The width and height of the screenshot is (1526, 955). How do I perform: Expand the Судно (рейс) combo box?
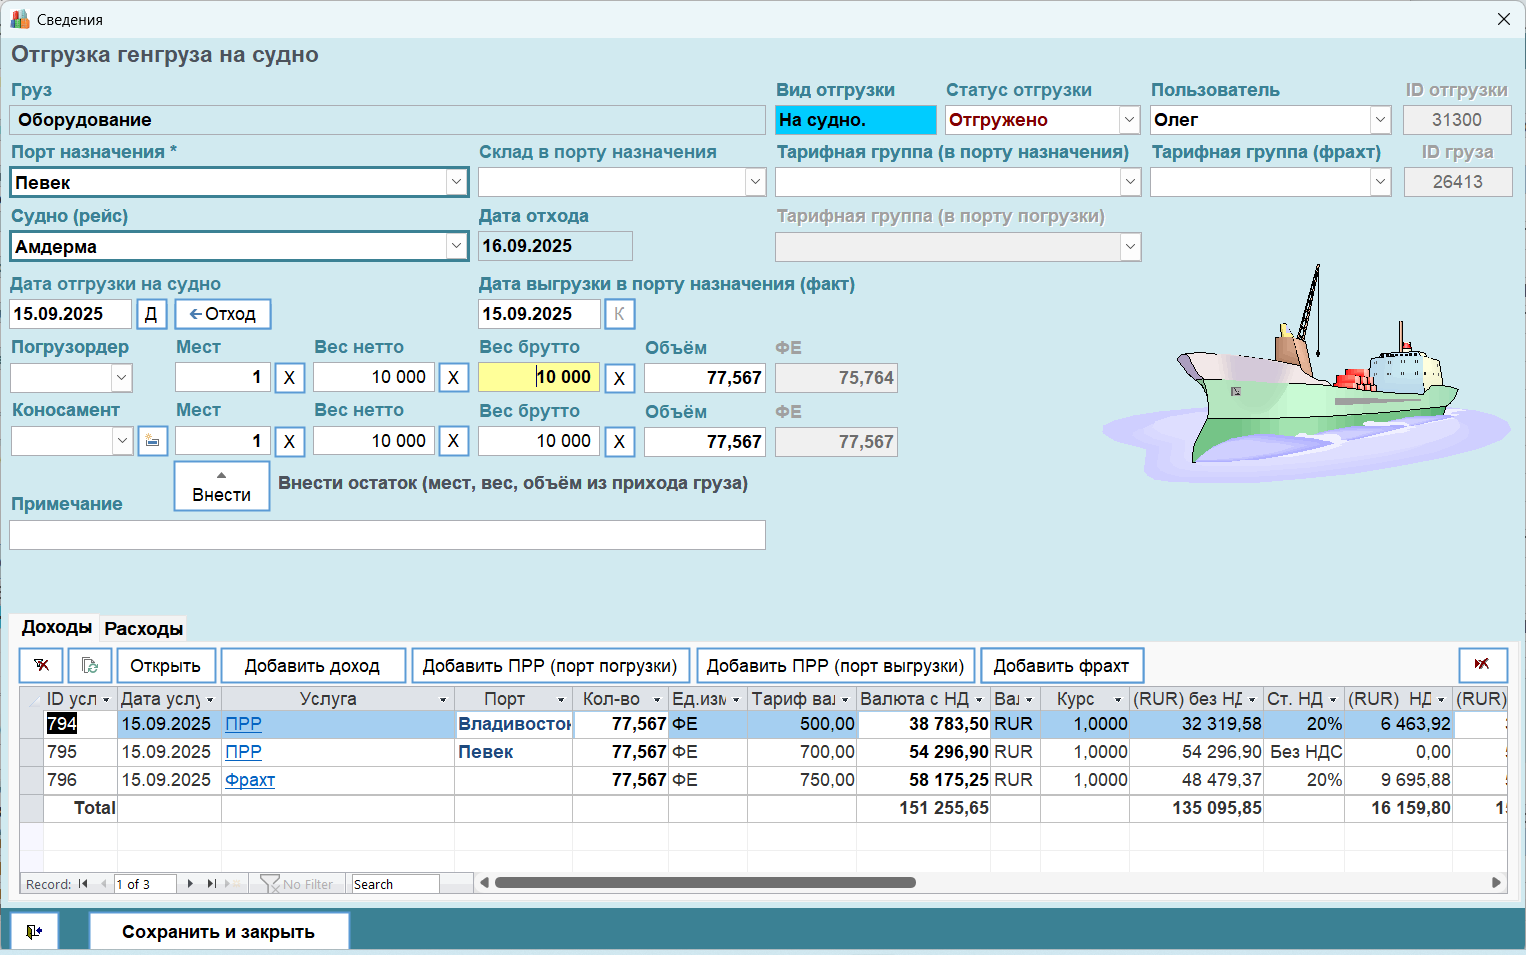pyautogui.click(x=456, y=246)
